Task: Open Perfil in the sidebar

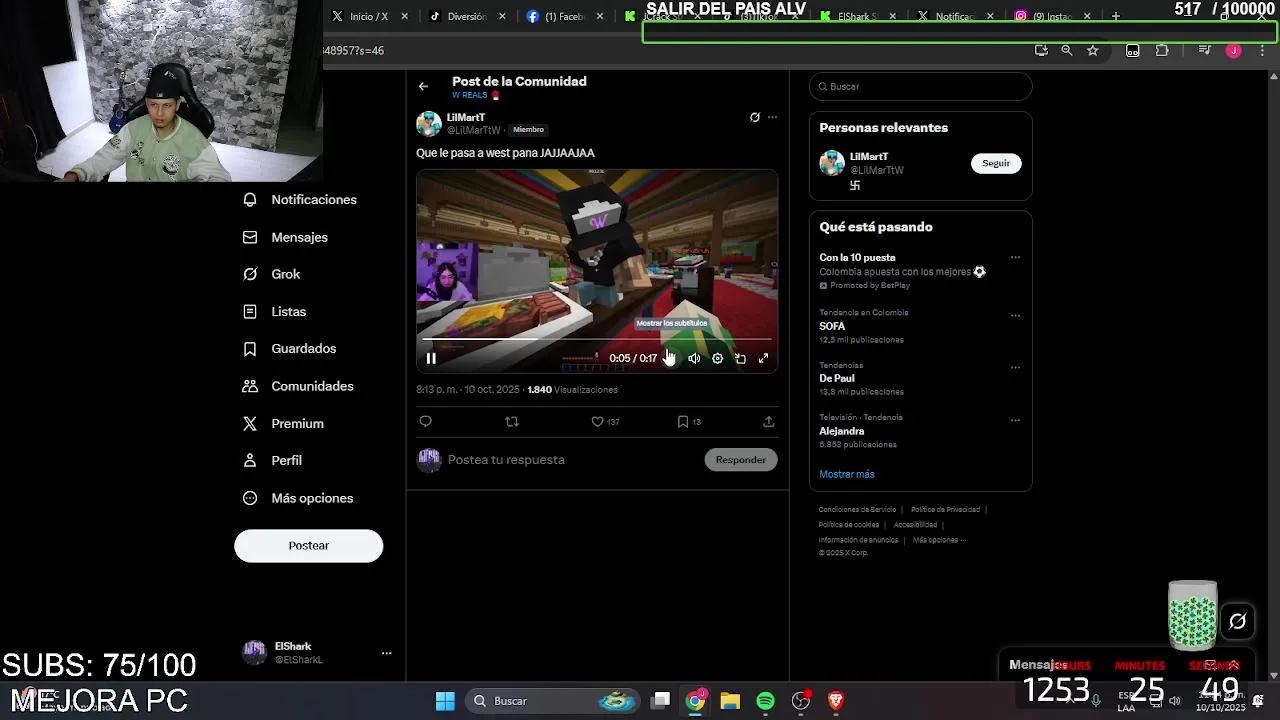Action: click(x=273, y=461)
